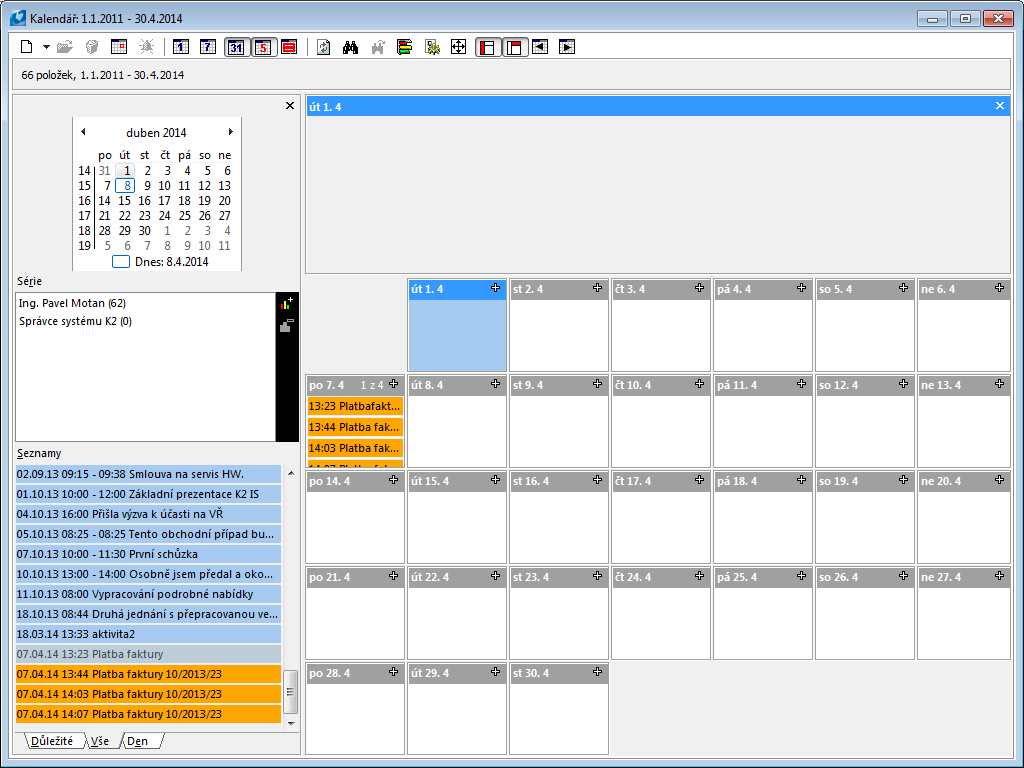Add an item to so 26. 4

click(x=903, y=576)
